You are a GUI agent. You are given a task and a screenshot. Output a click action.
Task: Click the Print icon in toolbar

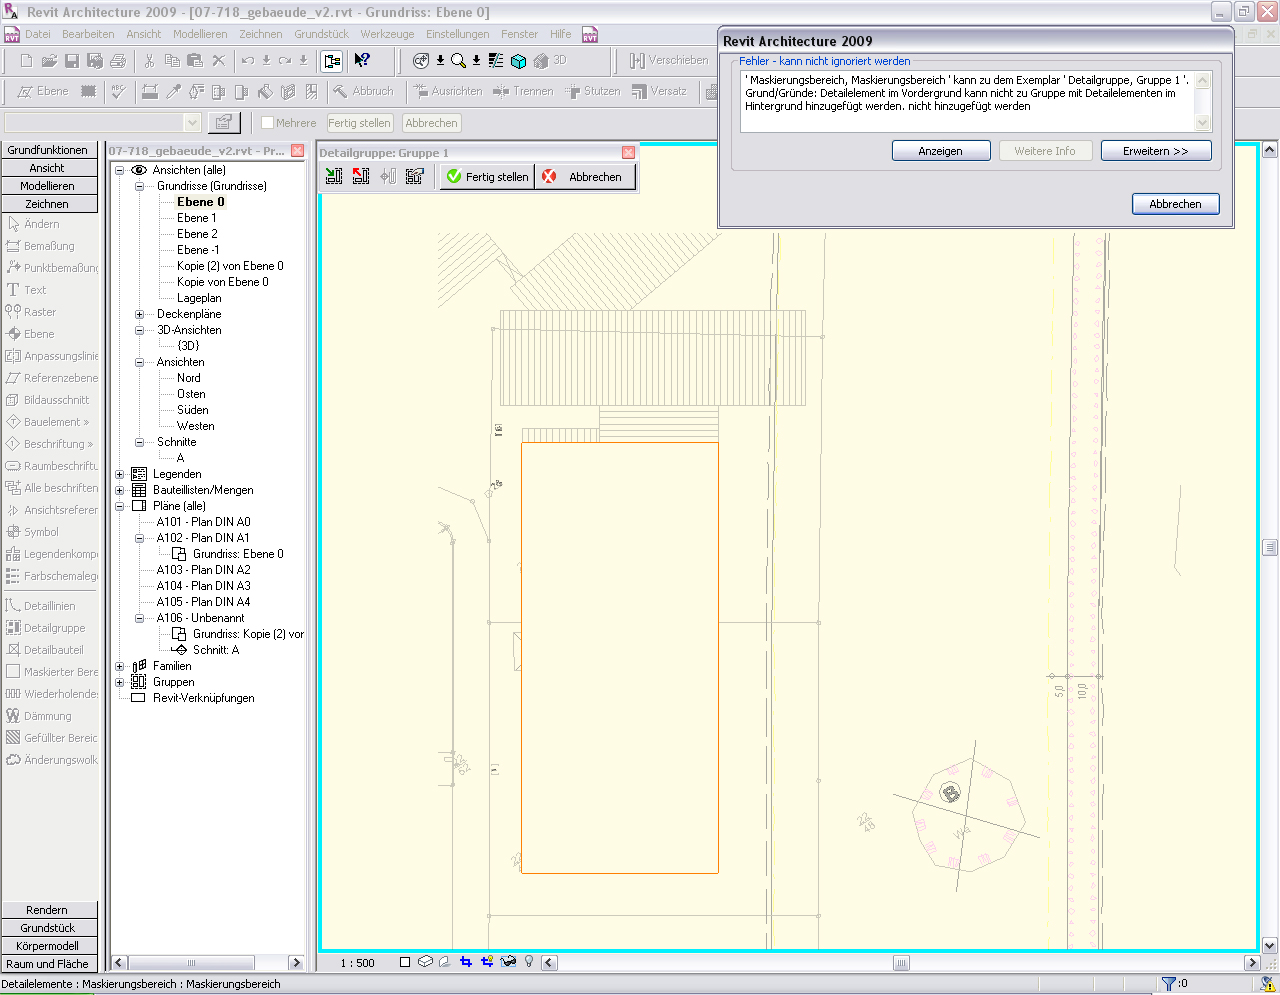click(x=118, y=61)
